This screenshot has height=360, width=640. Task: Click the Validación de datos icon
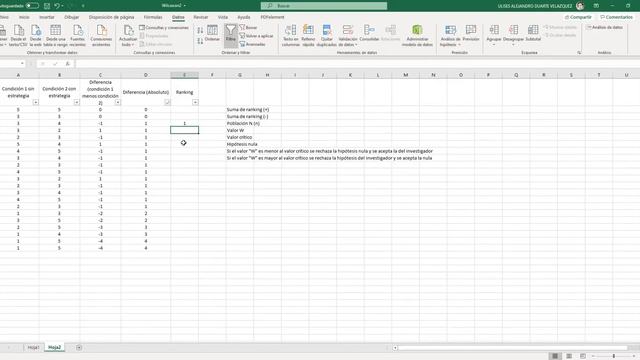tap(348, 30)
